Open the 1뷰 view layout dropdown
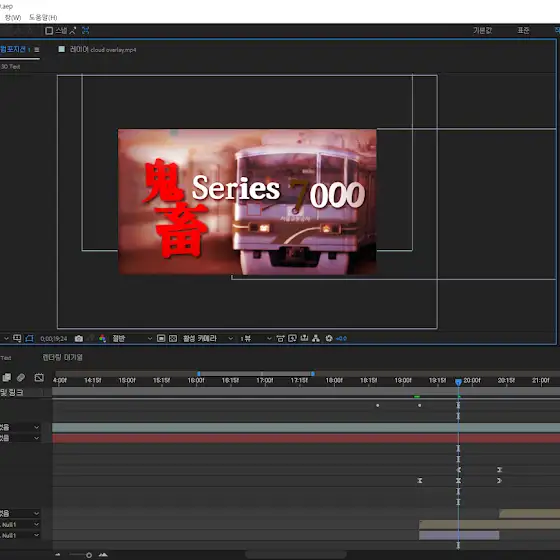 click(x=256, y=338)
